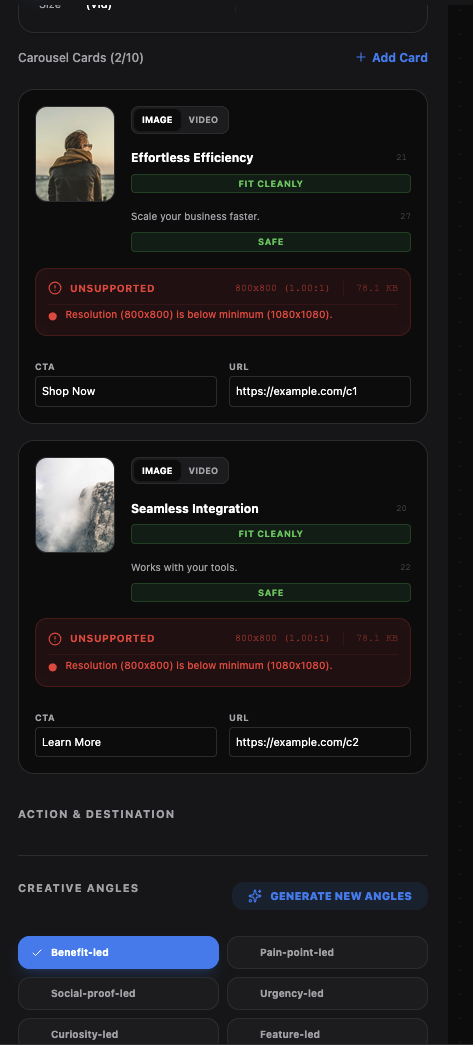
Task: Select the Pain-point-led angle
Action: [327, 952]
